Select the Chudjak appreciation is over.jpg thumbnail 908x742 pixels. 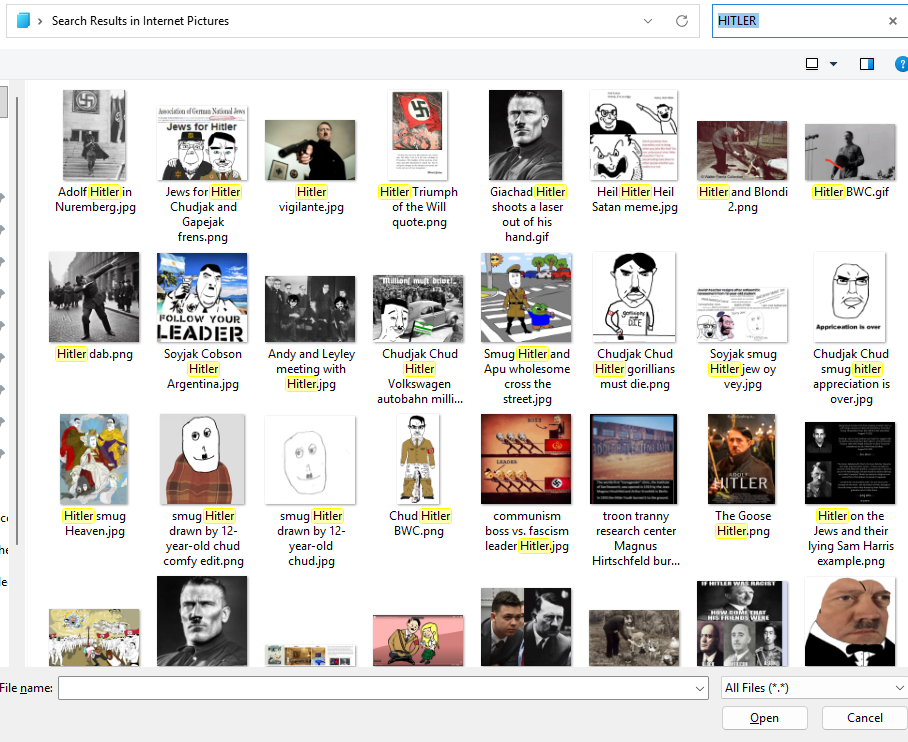coord(850,297)
